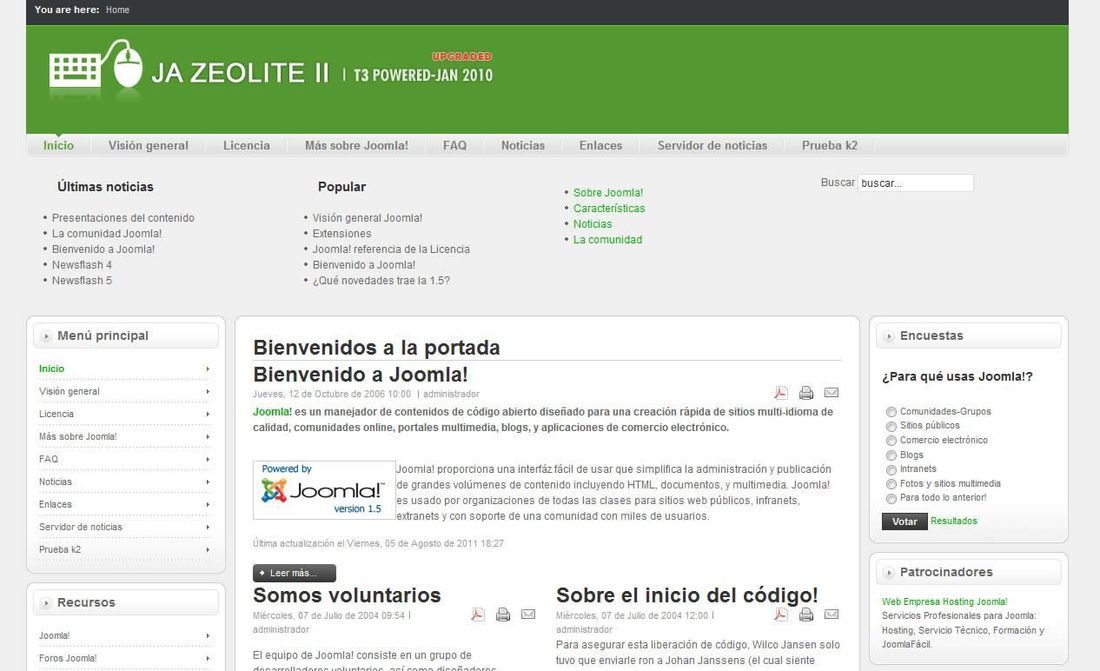Click the Powered by Joomla! version 1.5 image
1100x671 pixels.
tap(324, 490)
